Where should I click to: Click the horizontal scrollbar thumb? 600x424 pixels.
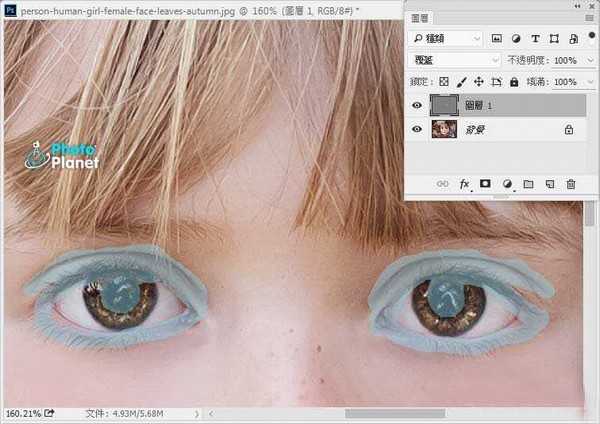point(395,413)
